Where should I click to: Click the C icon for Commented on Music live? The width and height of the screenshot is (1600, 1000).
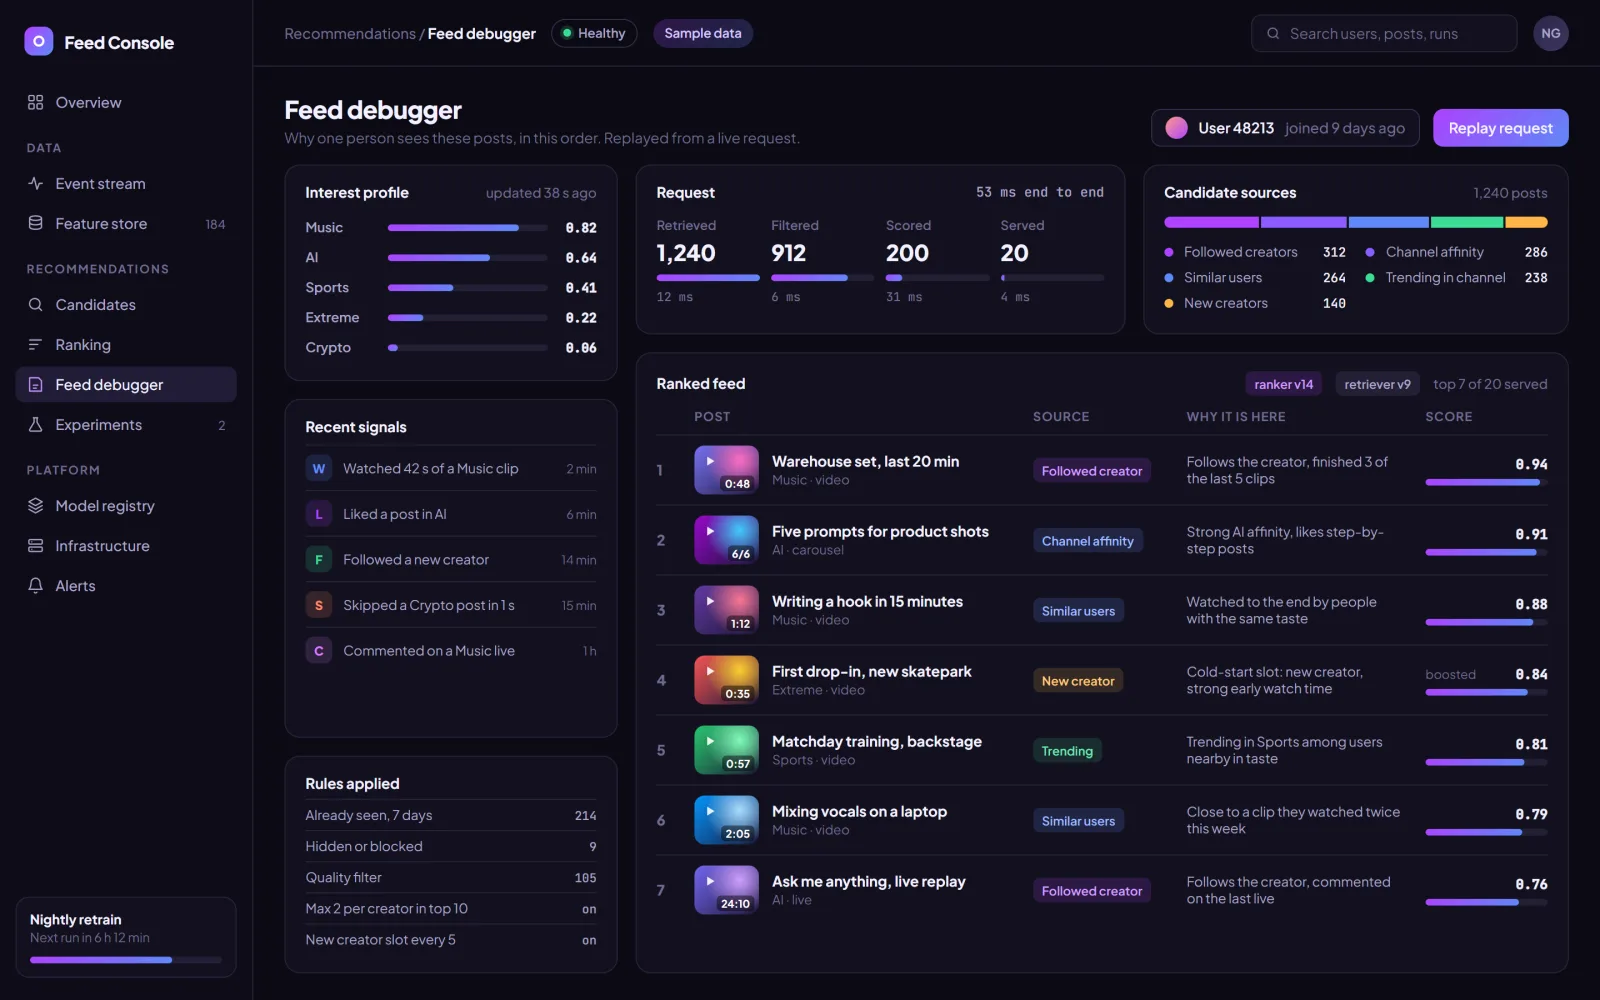point(319,650)
